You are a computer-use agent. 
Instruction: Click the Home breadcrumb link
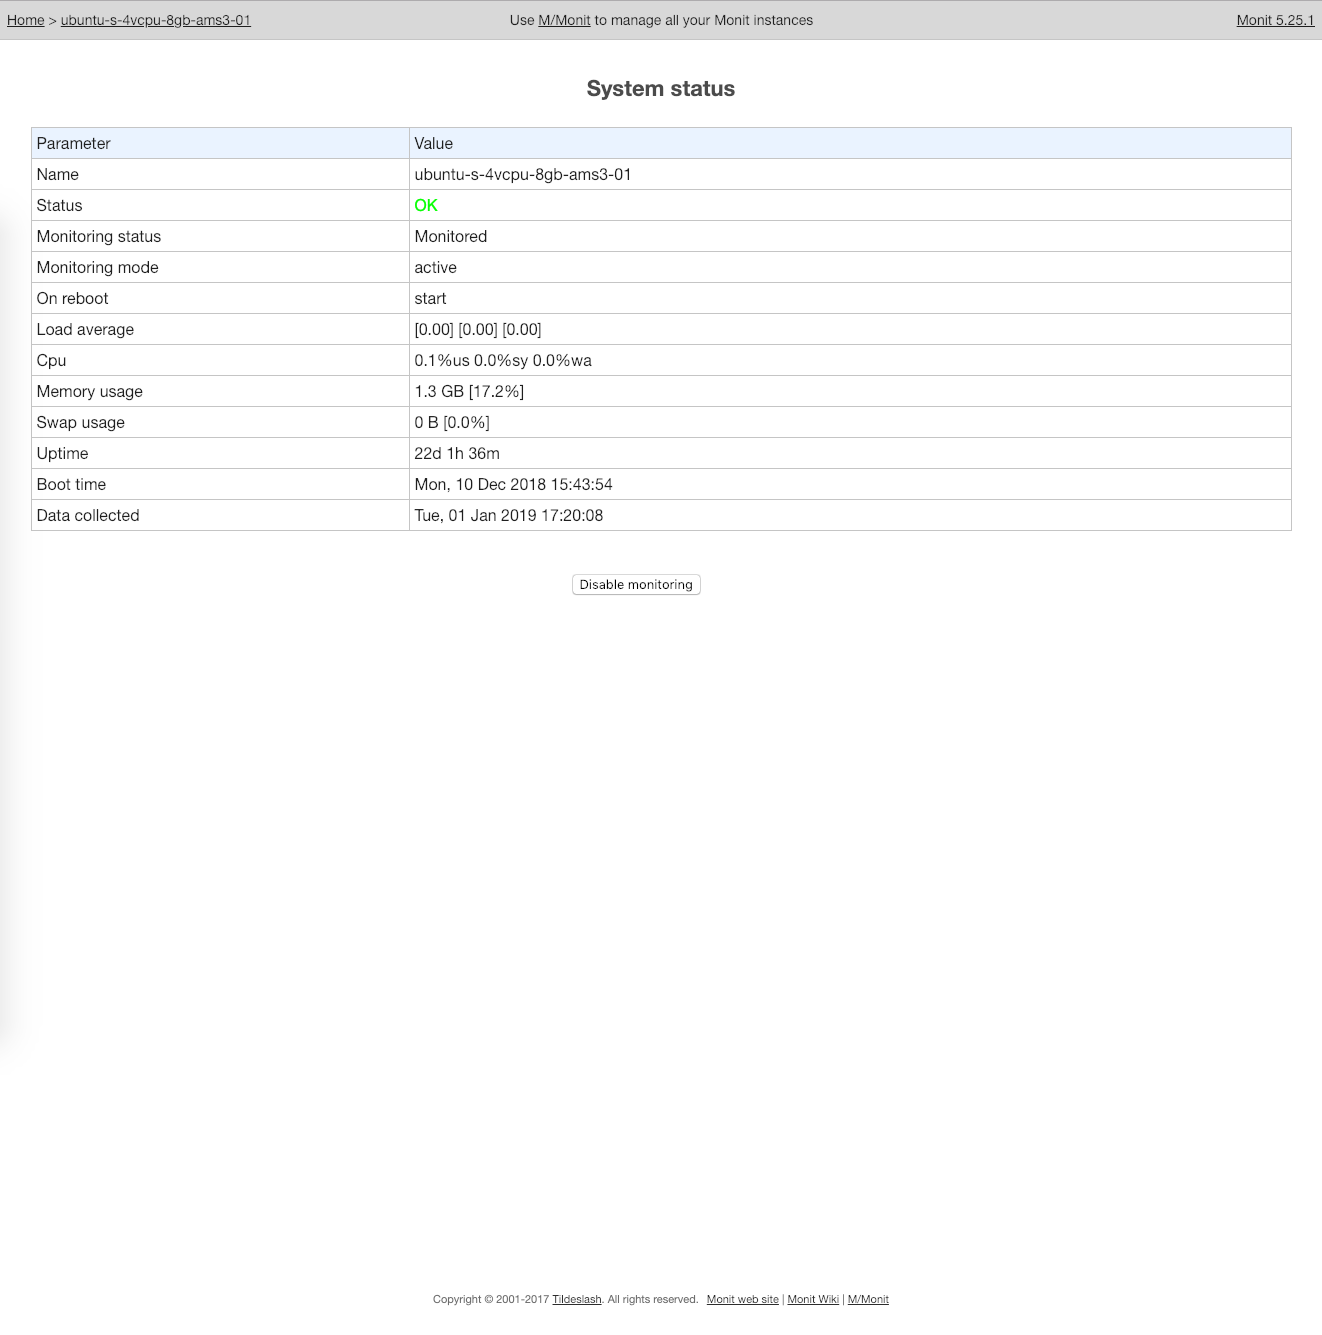pyautogui.click(x=25, y=20)
